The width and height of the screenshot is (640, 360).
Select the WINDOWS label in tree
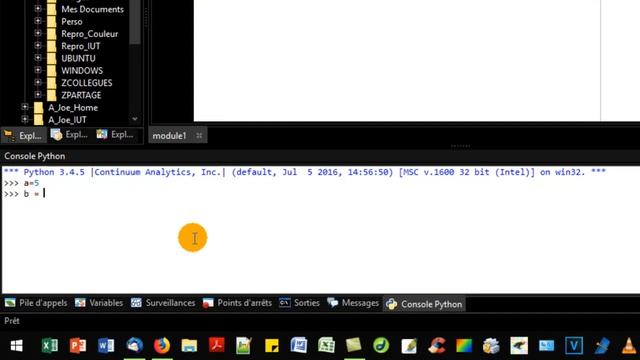[82, 71]
